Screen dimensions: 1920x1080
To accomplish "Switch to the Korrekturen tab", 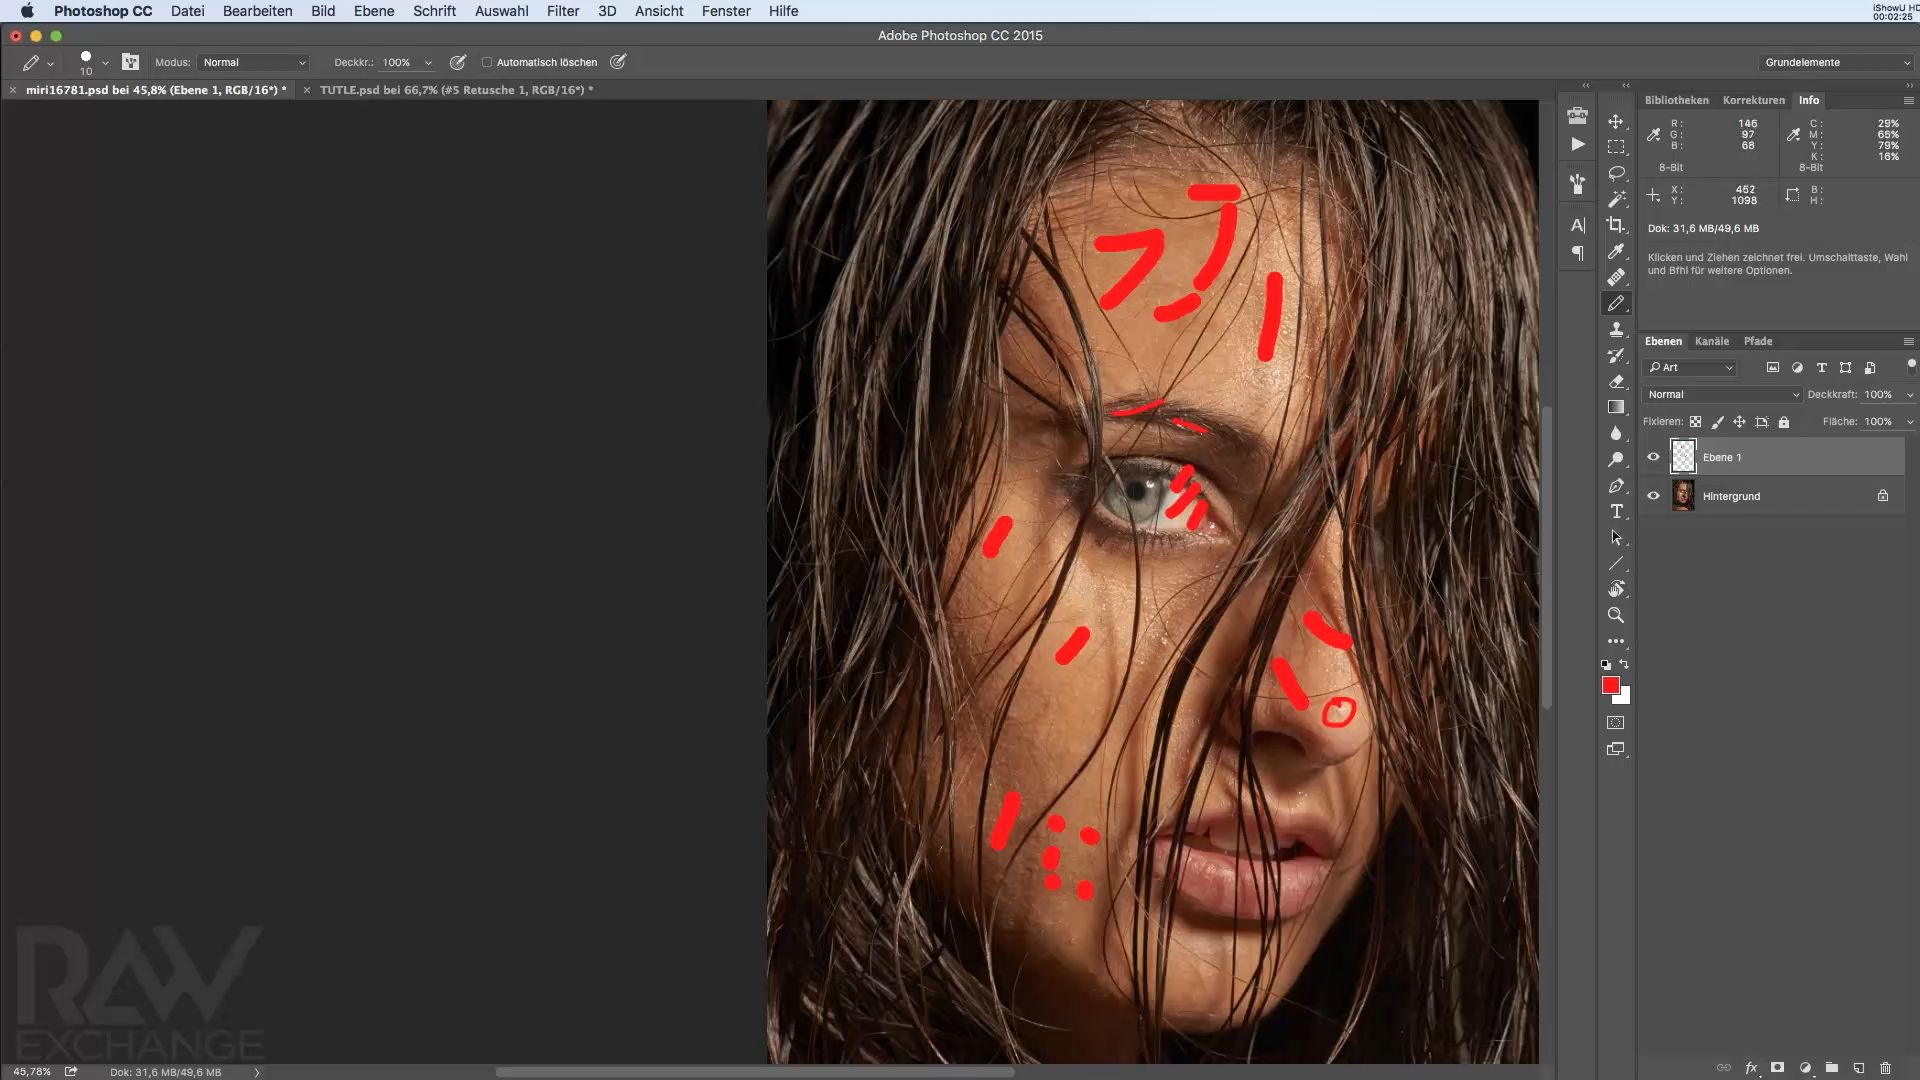I will pos(1754,100).
